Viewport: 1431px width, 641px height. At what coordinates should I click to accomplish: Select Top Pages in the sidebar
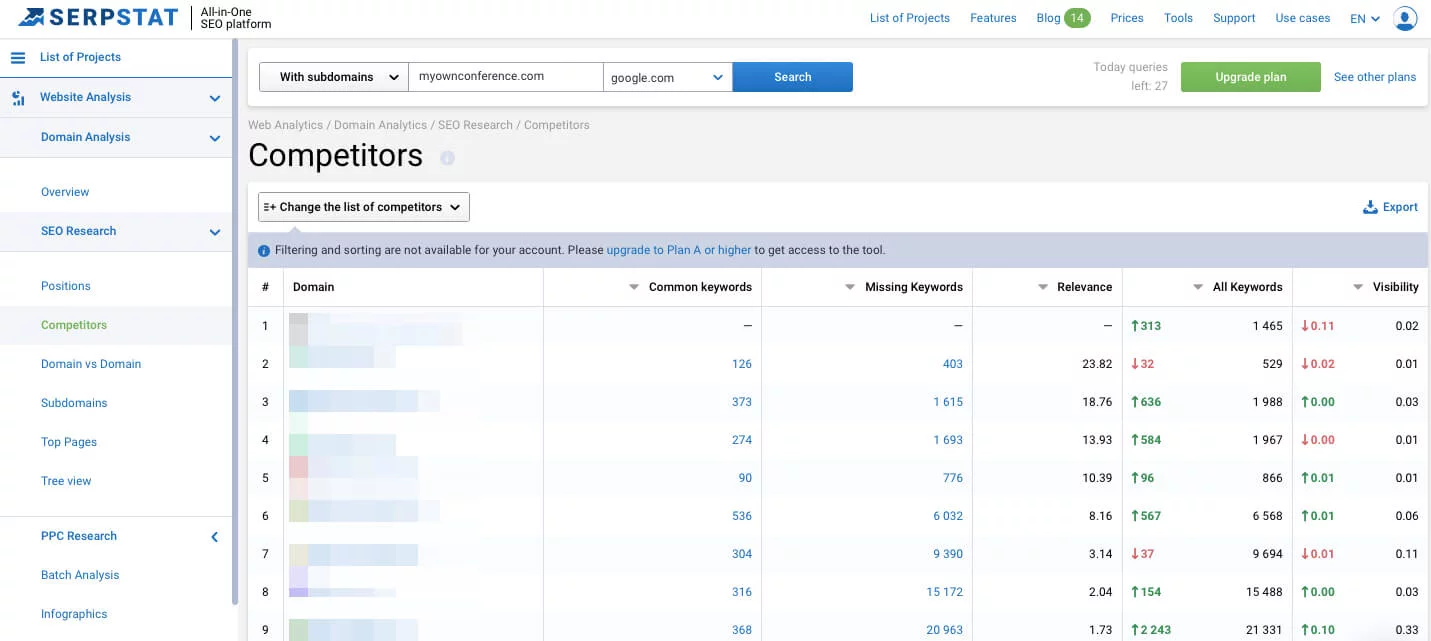pyautogui.click(x=69, y=442)
